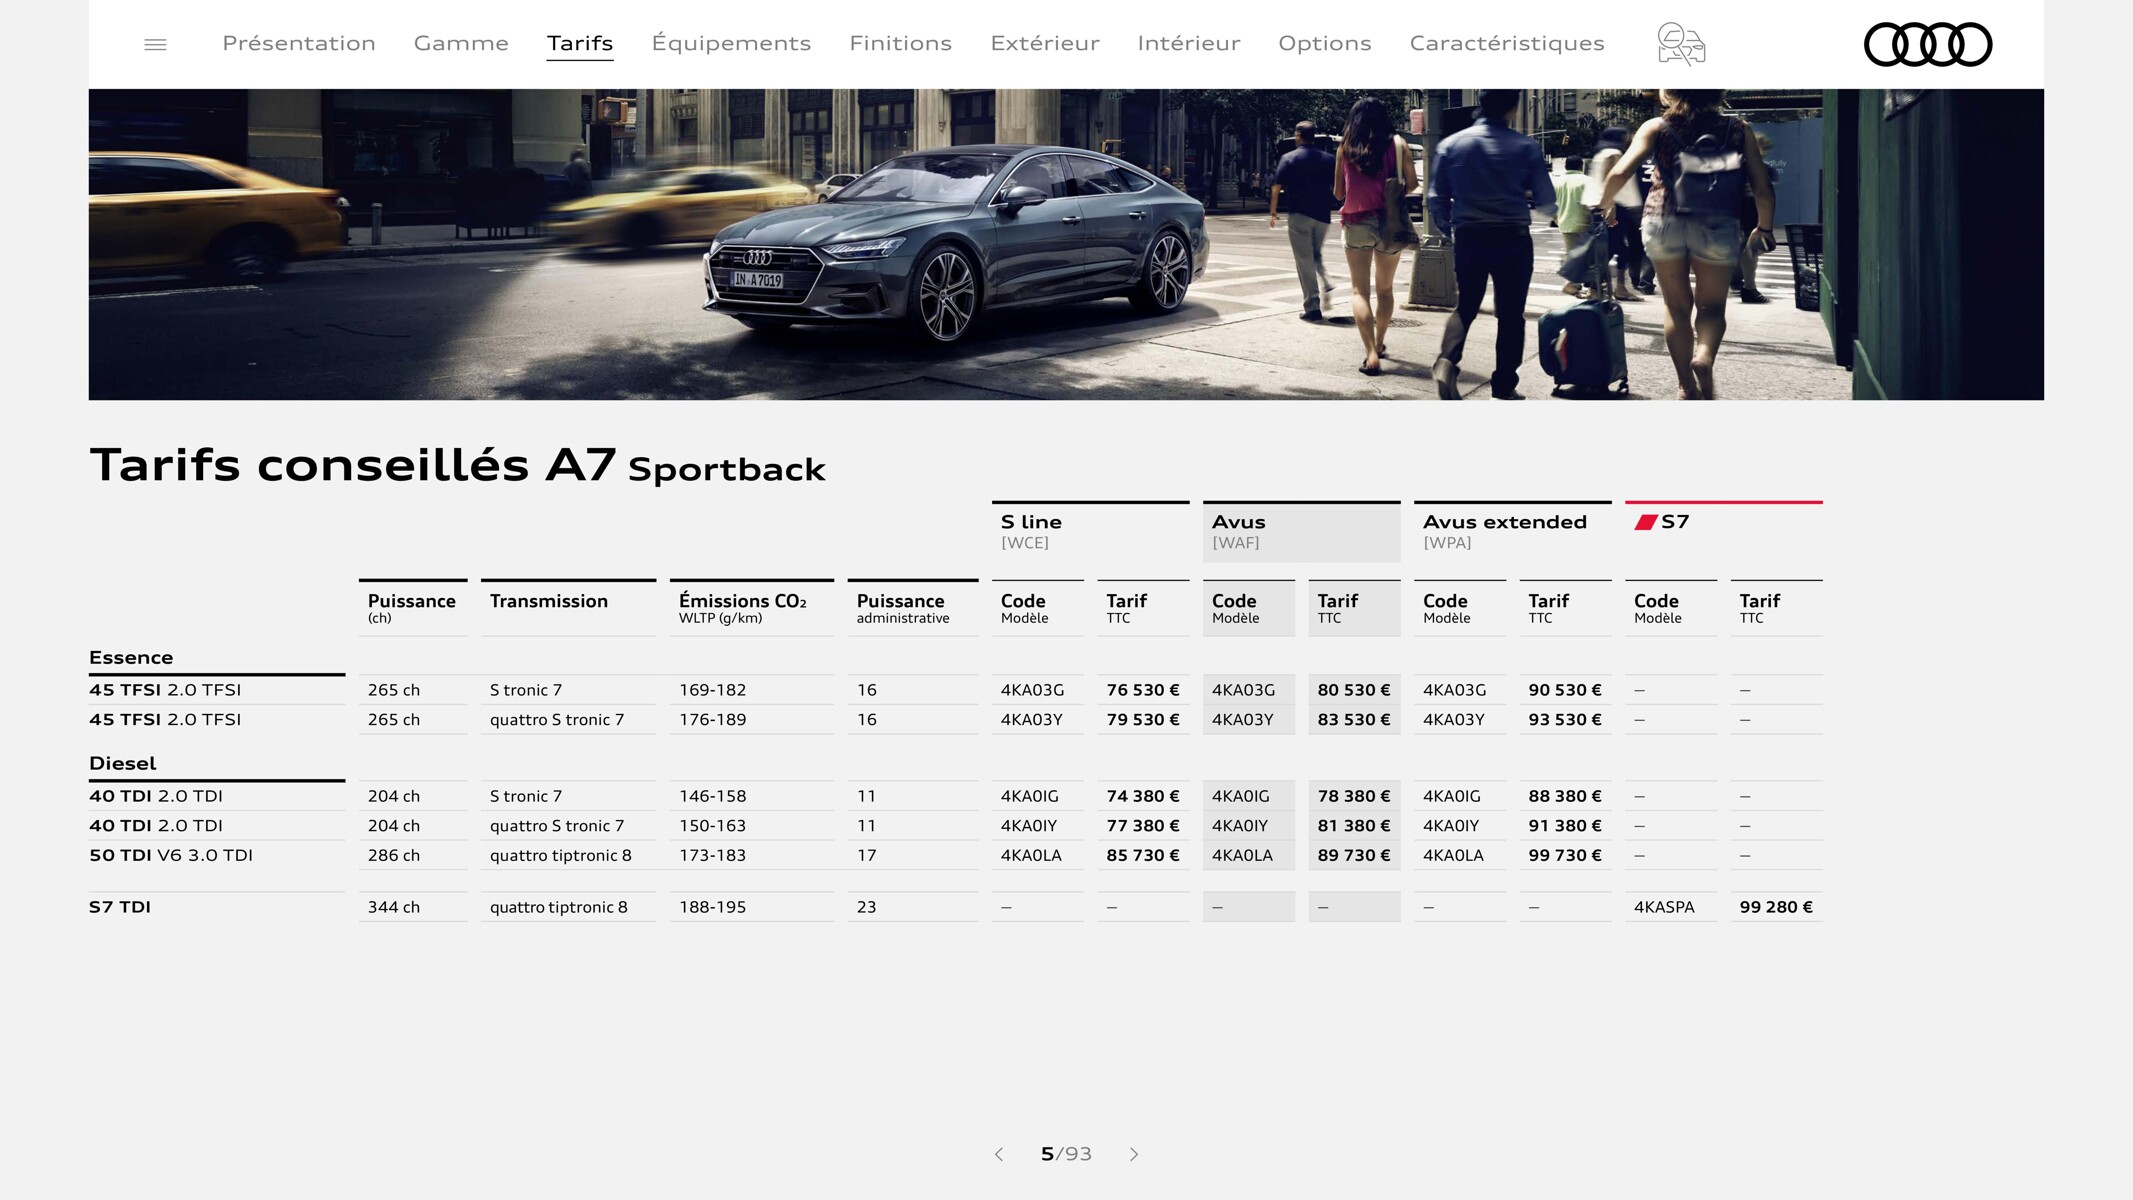Click the 344 ch power value
This screenshot has height=1200, width=2133.
coord(394,907)
